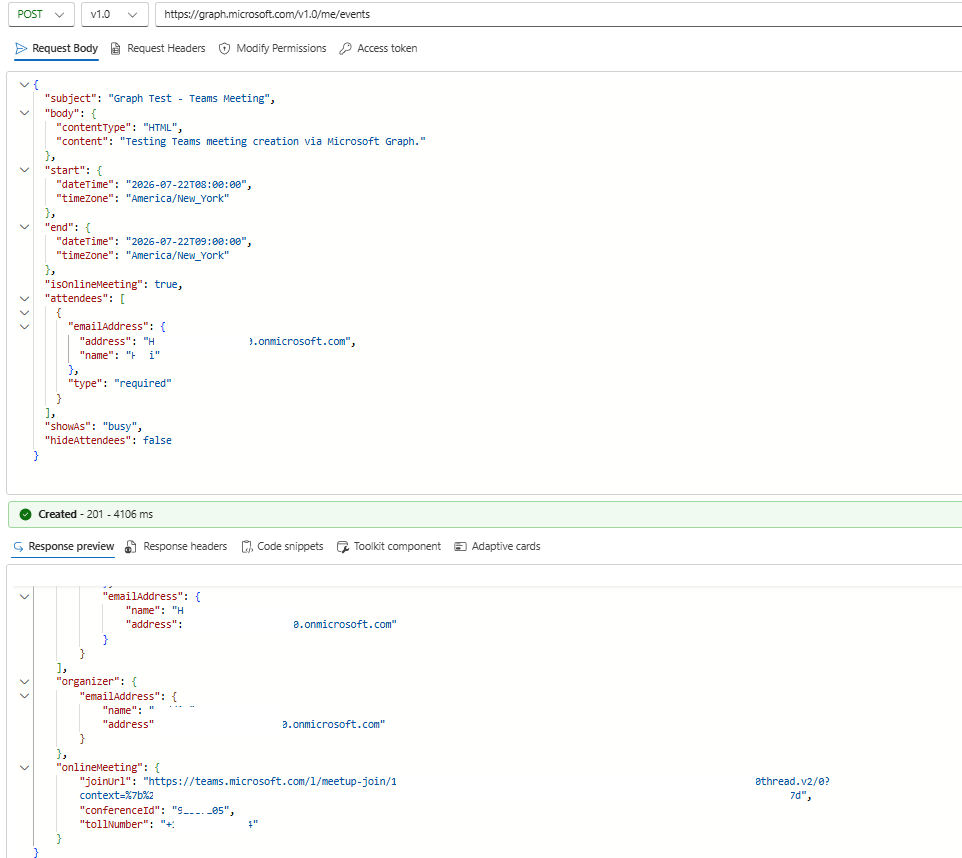The height and width of the screenshot is (858, 962).
Task: Click the "isOnlineMeeting": true line
Action: [x=114, y=284]
